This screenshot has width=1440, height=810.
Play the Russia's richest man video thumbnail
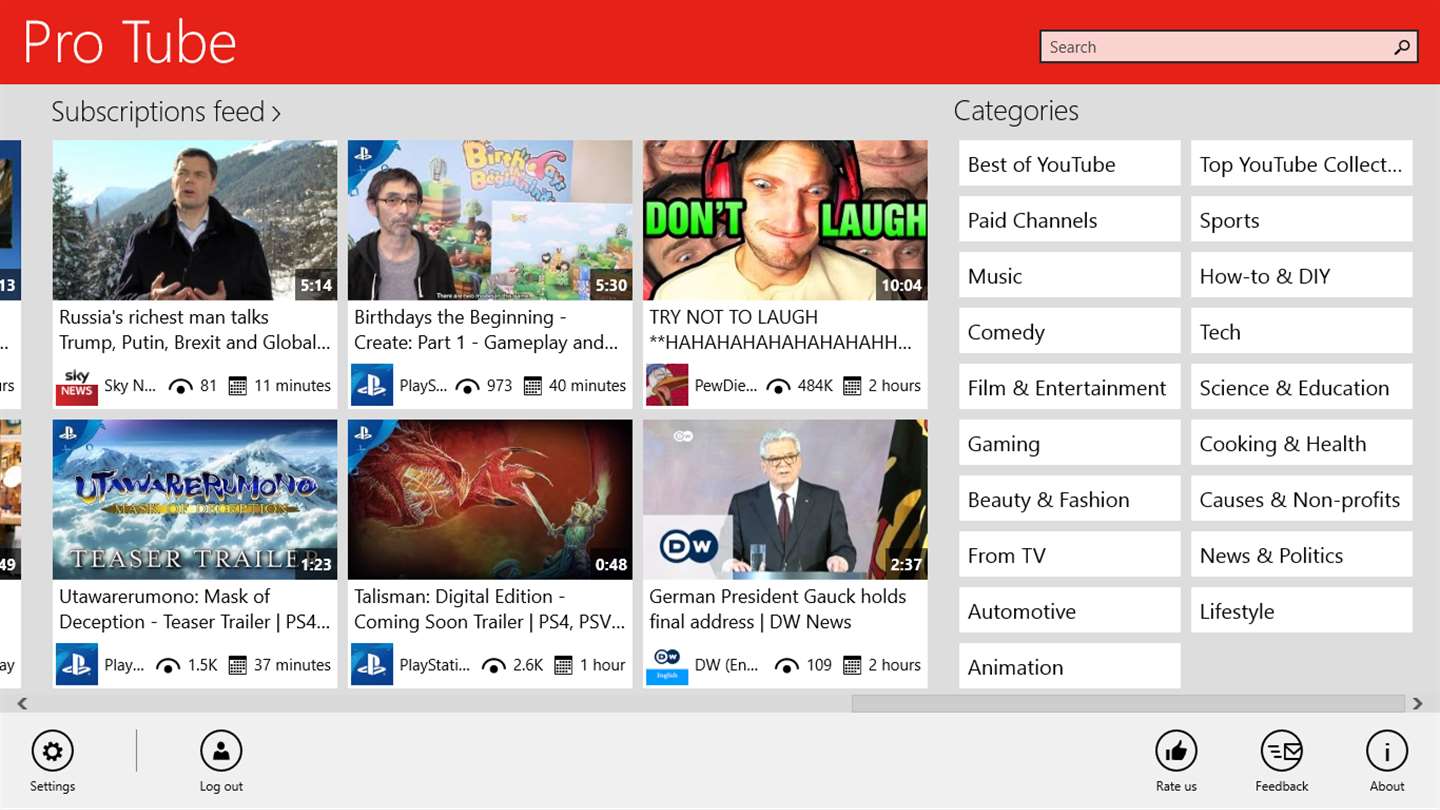[195, 220]
